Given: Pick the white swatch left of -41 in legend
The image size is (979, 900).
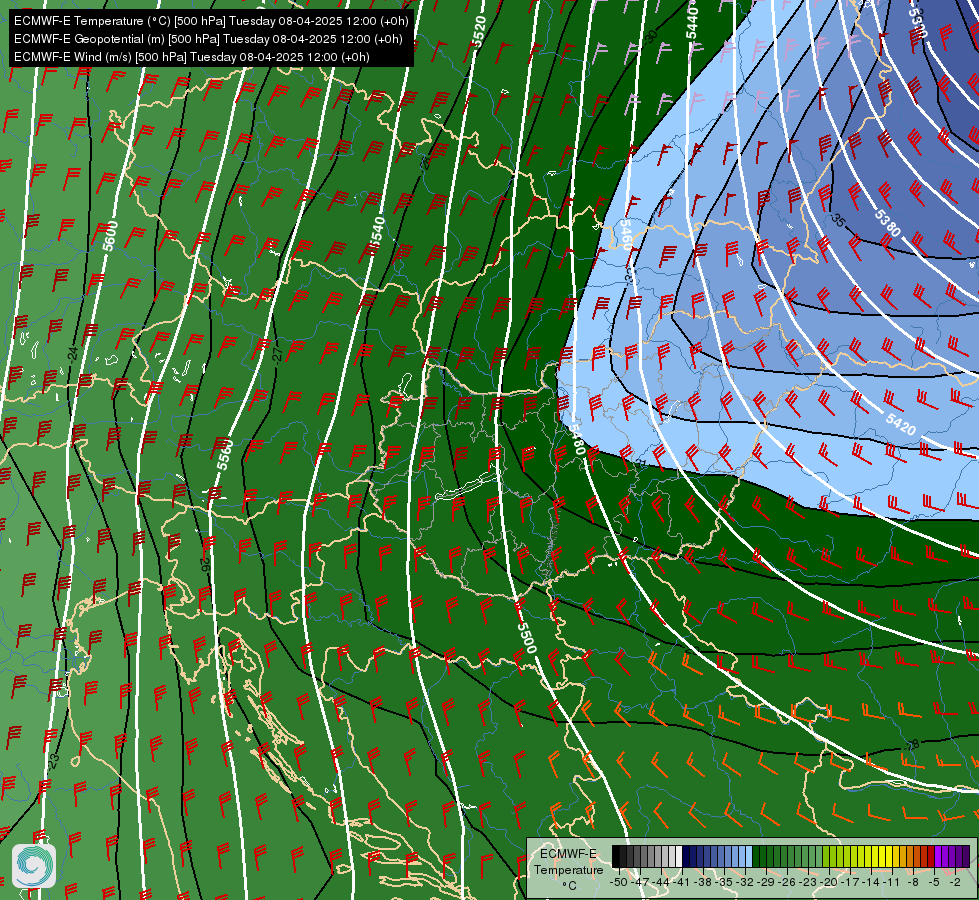Looking at the screenshot, I should 679,856.
